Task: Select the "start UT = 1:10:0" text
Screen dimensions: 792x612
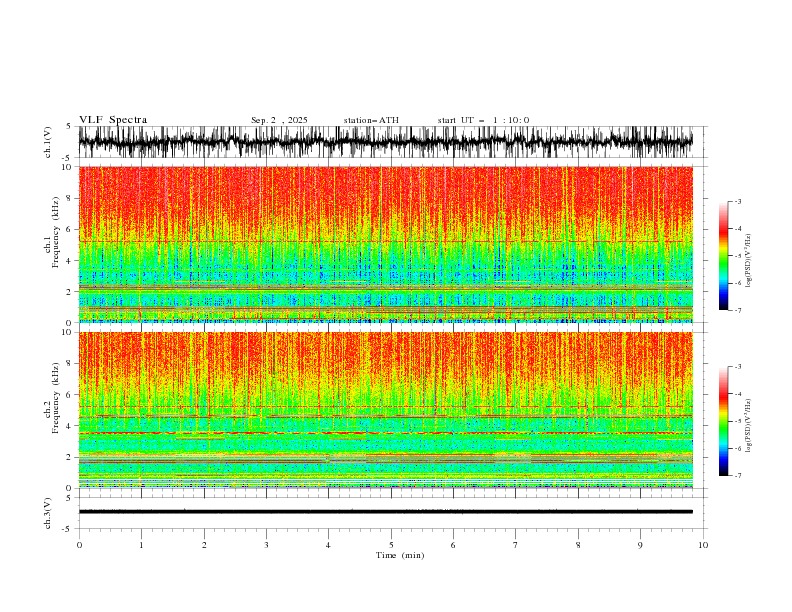Action: (483, 120)
